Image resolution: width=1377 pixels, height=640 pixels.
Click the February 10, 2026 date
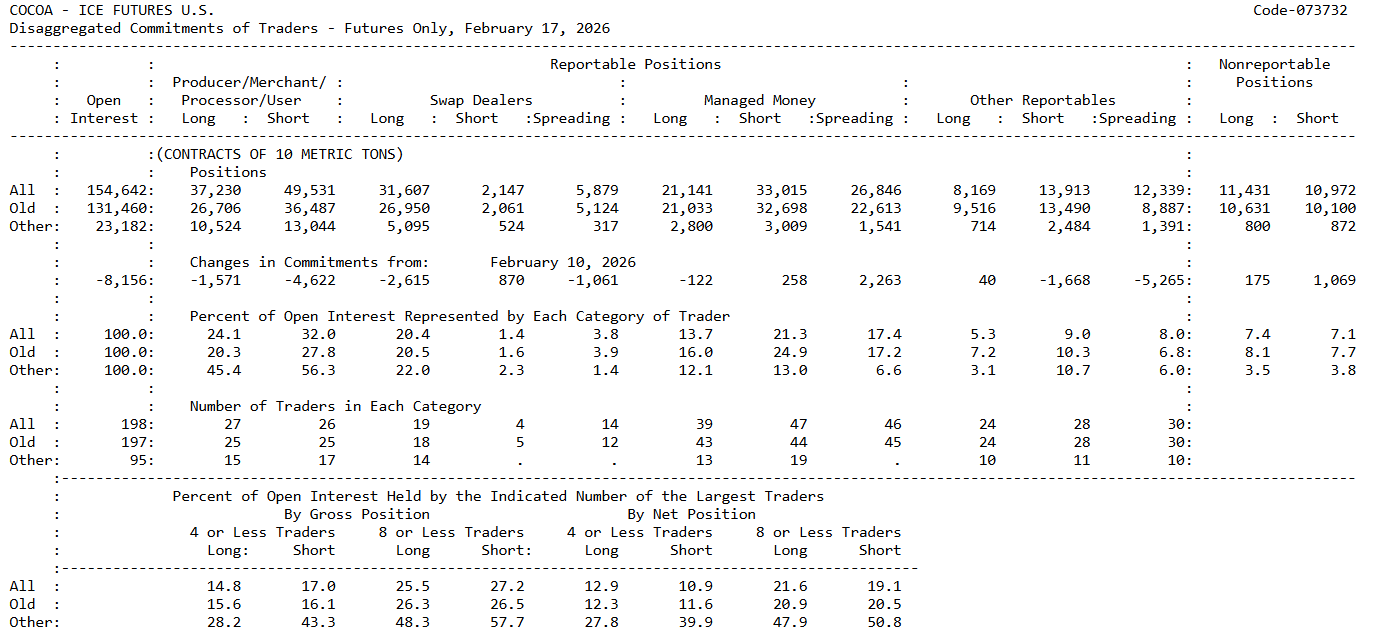[x=562, y=262]
